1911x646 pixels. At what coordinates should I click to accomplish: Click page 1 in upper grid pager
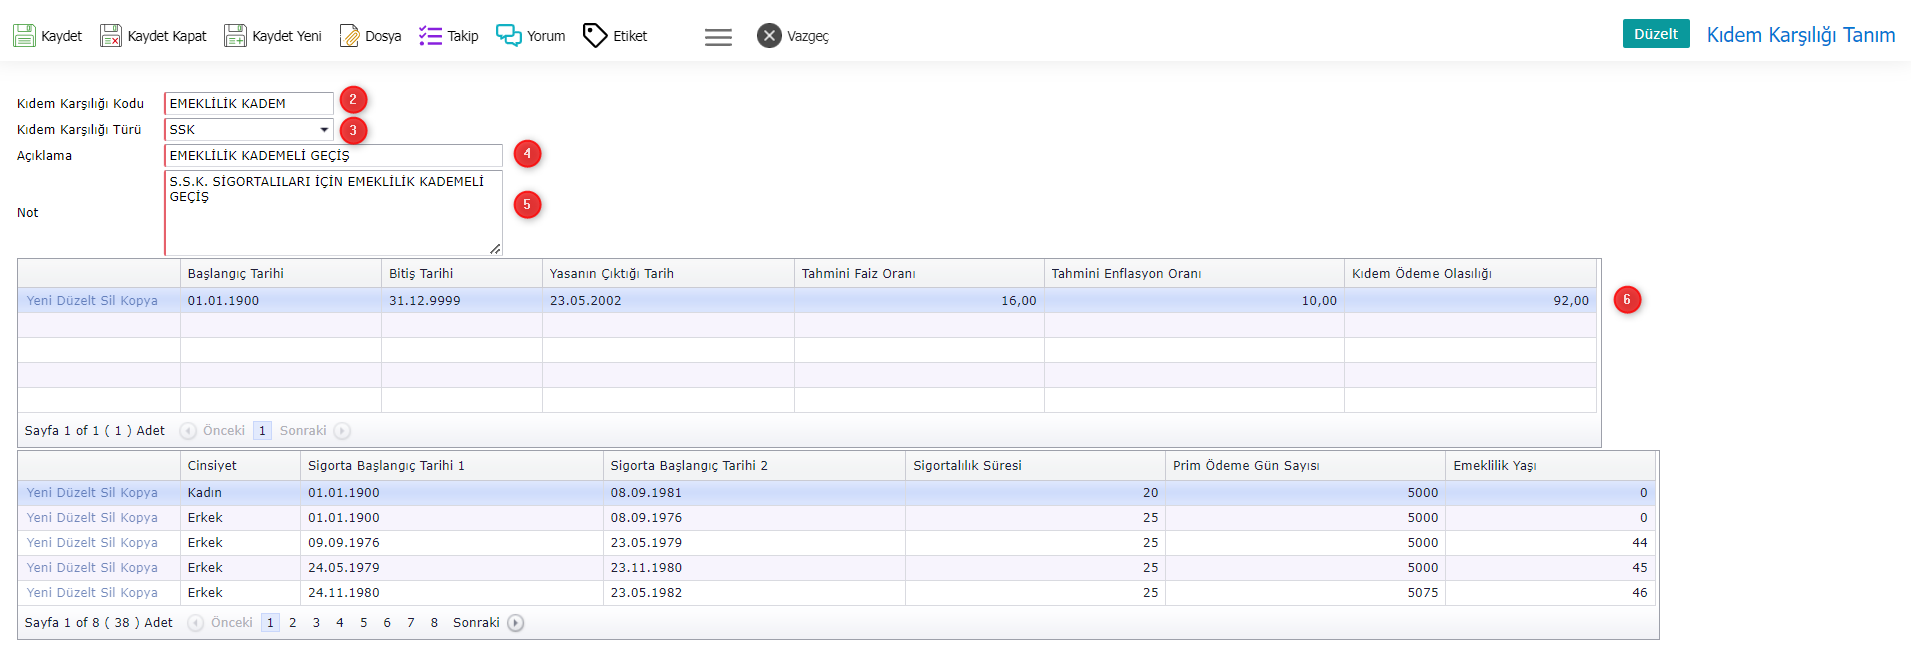tap(262, 431)
